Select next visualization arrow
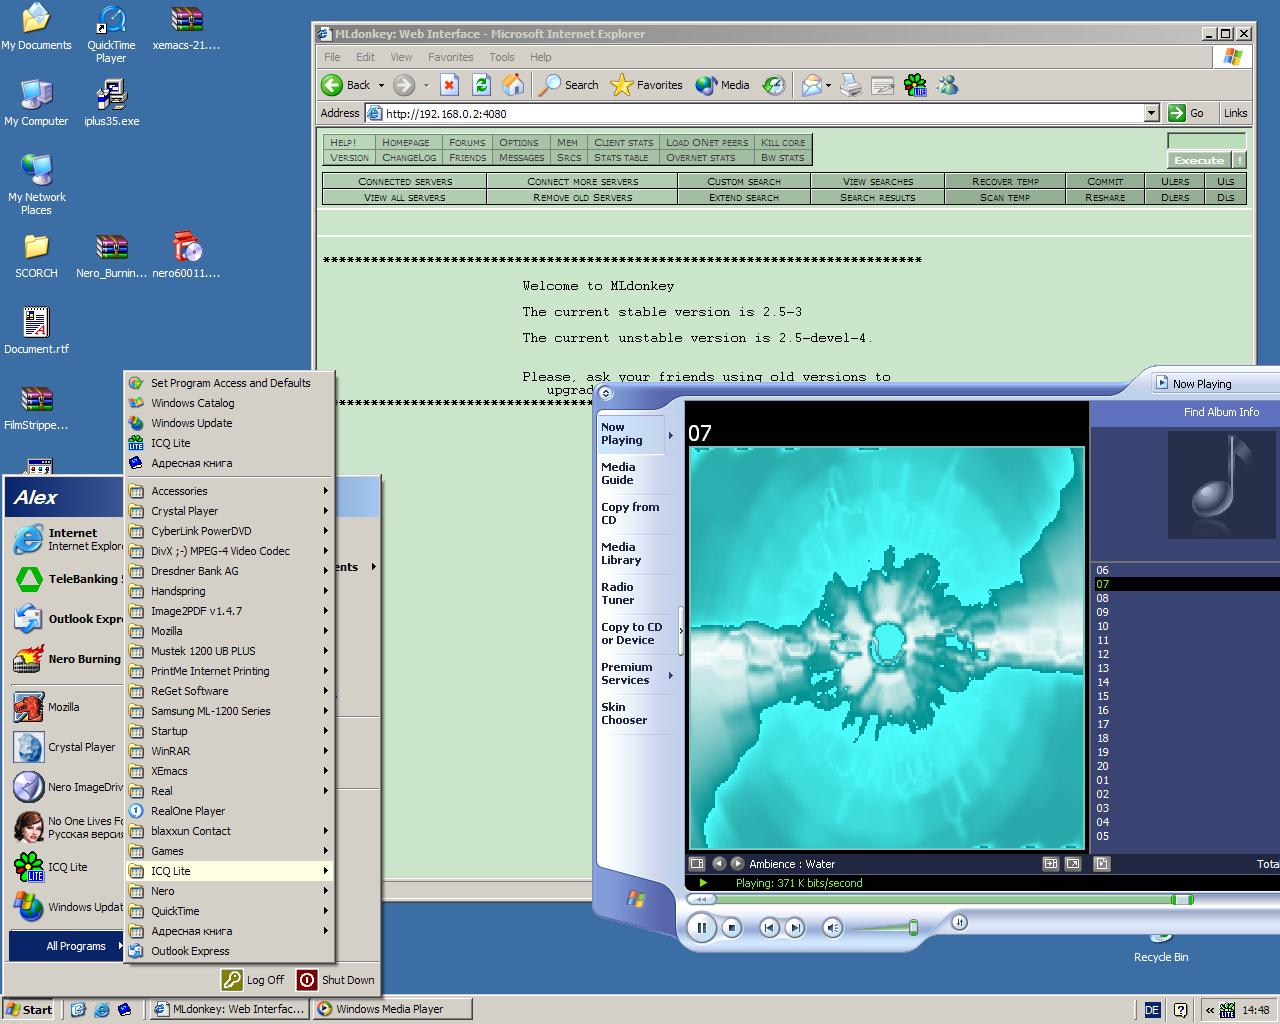 (x=737, y=864)
